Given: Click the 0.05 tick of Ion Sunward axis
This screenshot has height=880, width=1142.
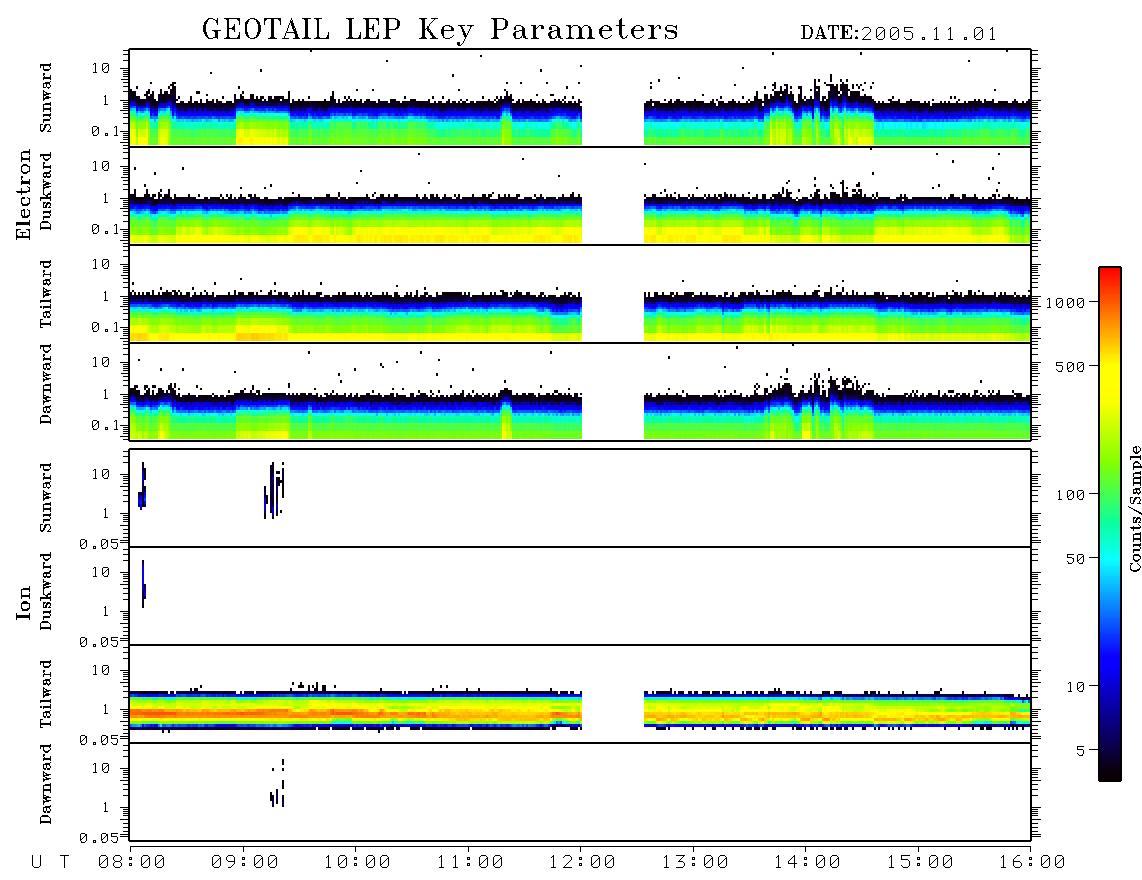Looking at the screenshot, I should (x=99, y=543).
